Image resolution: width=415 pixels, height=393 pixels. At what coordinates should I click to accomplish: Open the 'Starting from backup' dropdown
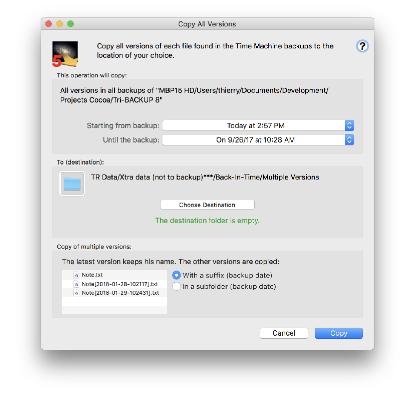pos(258,126)
